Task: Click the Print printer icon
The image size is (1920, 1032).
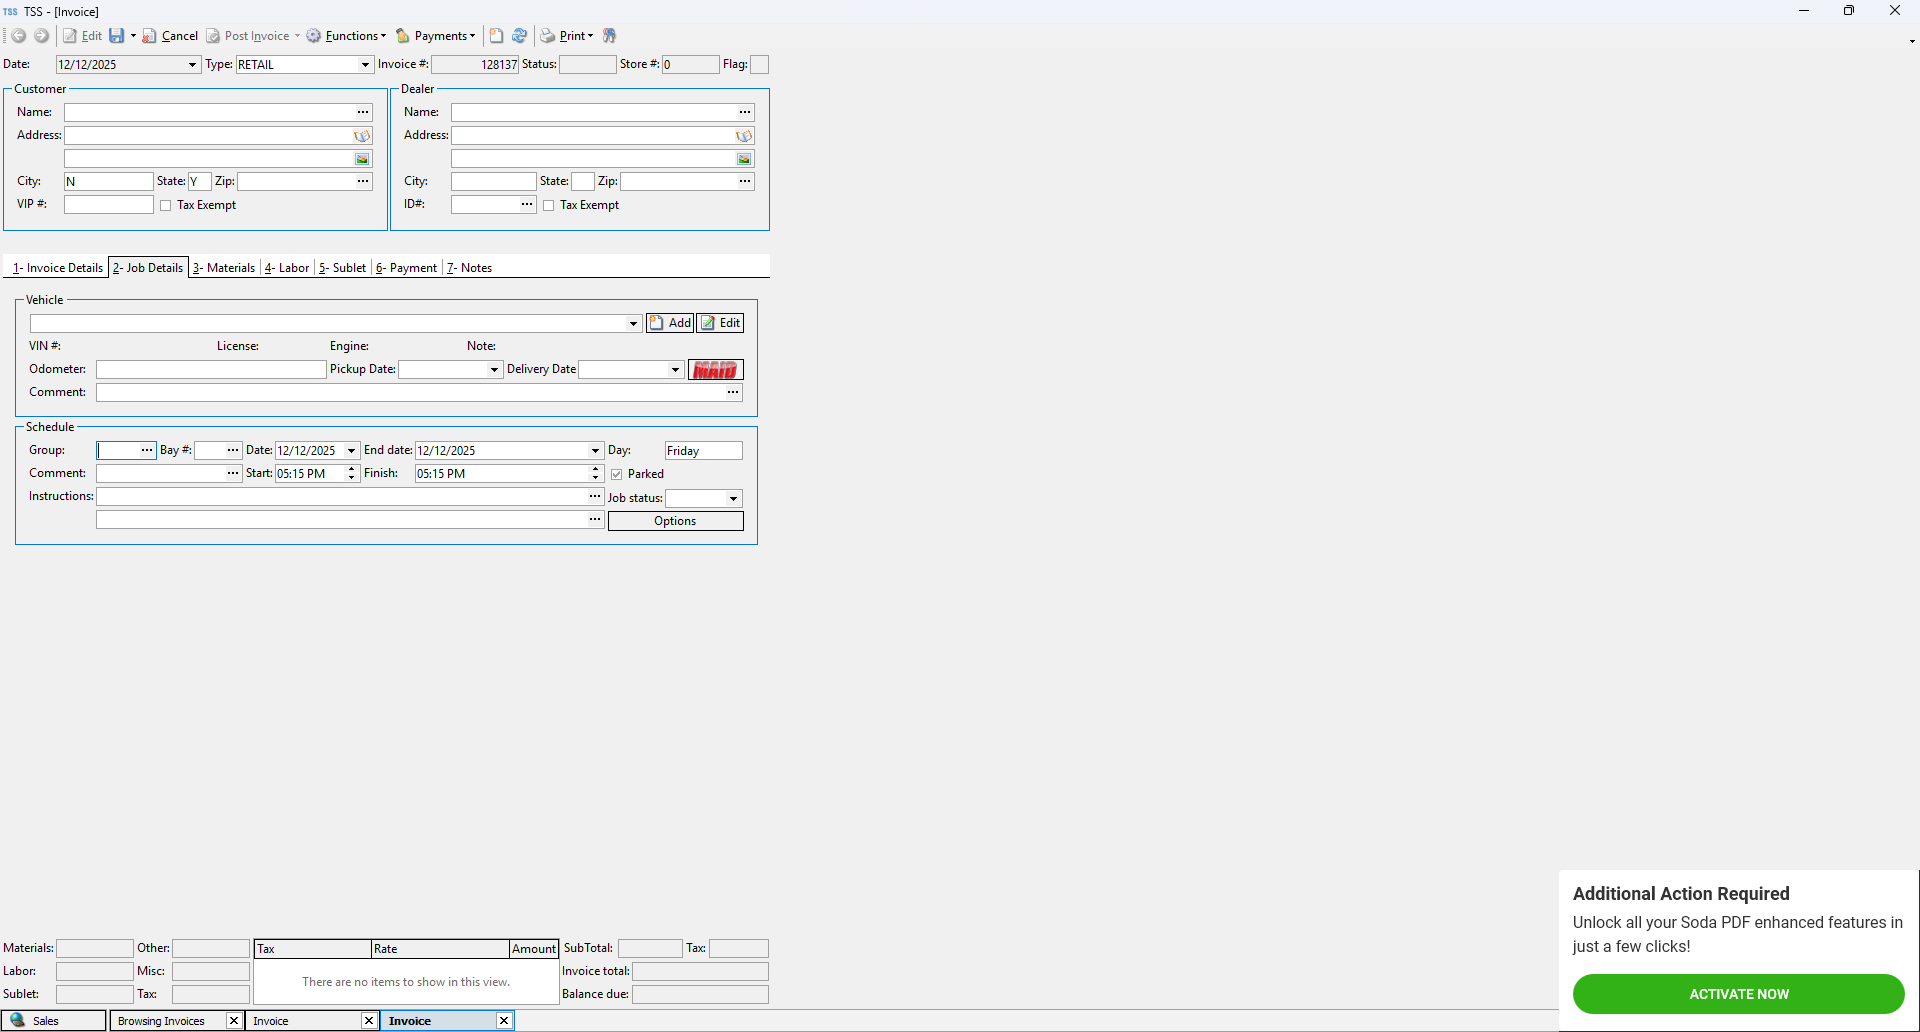Action: [548, 36]
